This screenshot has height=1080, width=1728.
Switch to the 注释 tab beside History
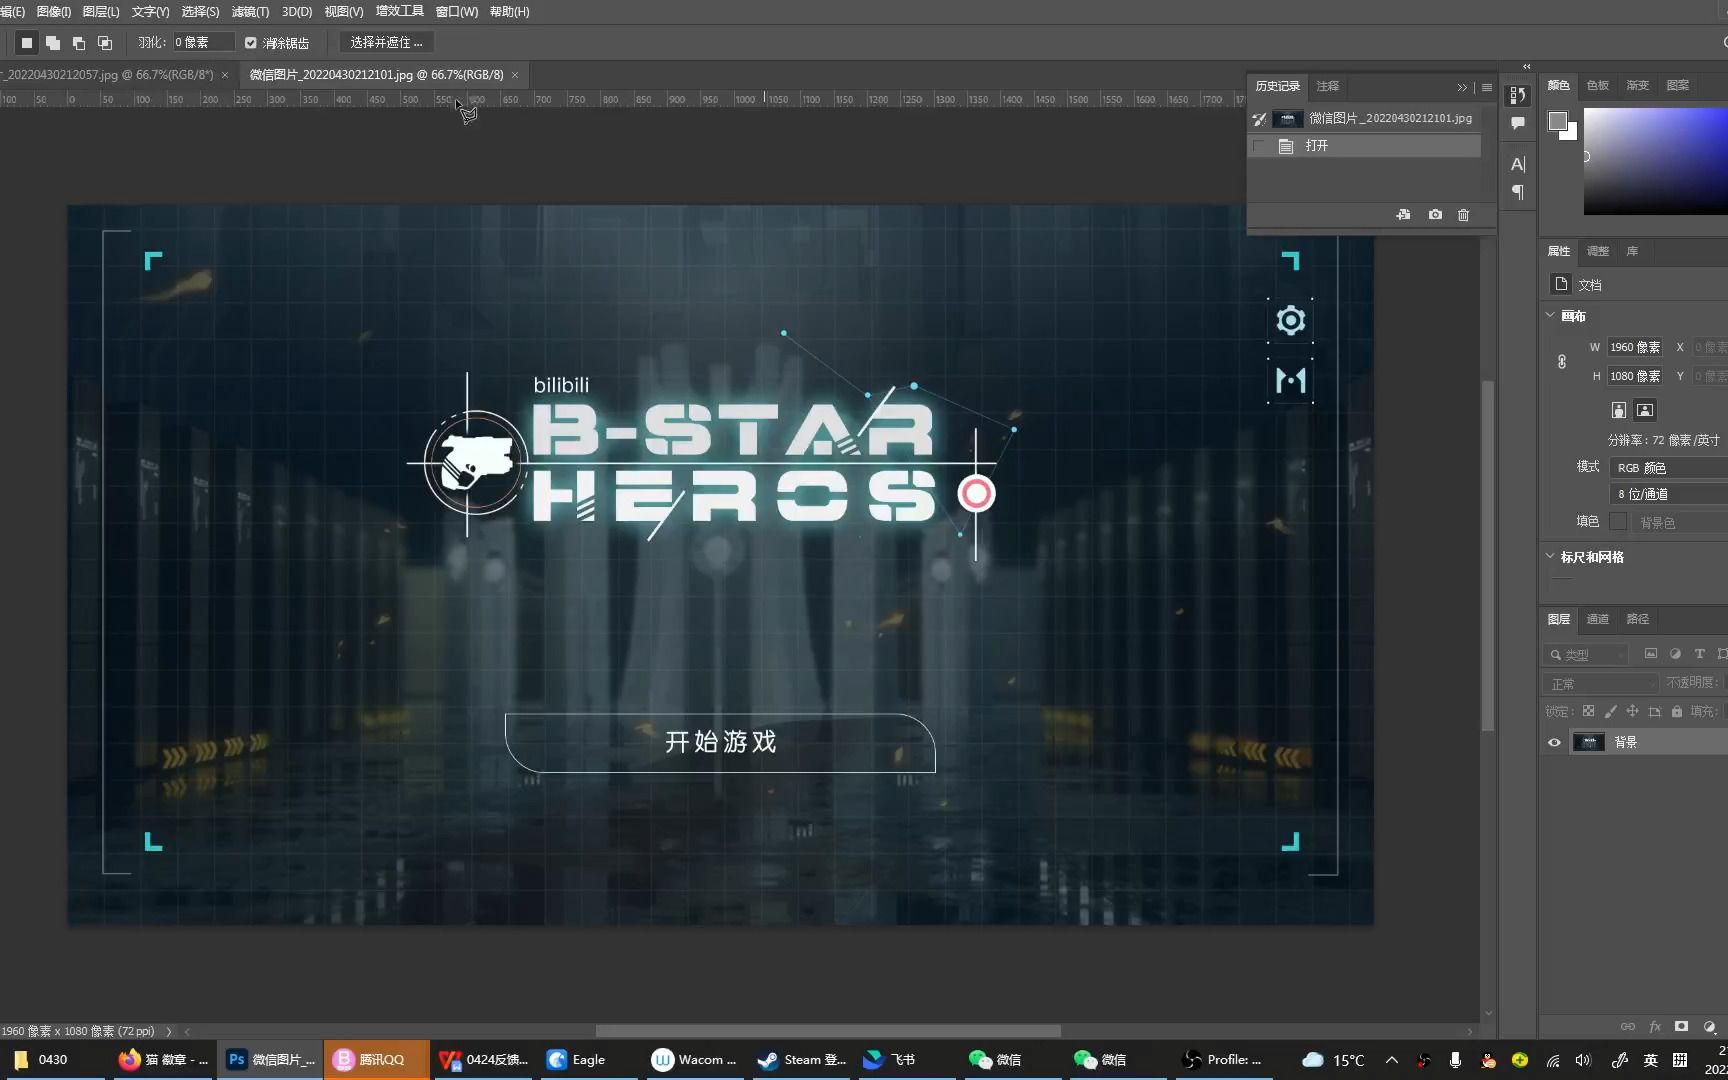click(1328, 86)
